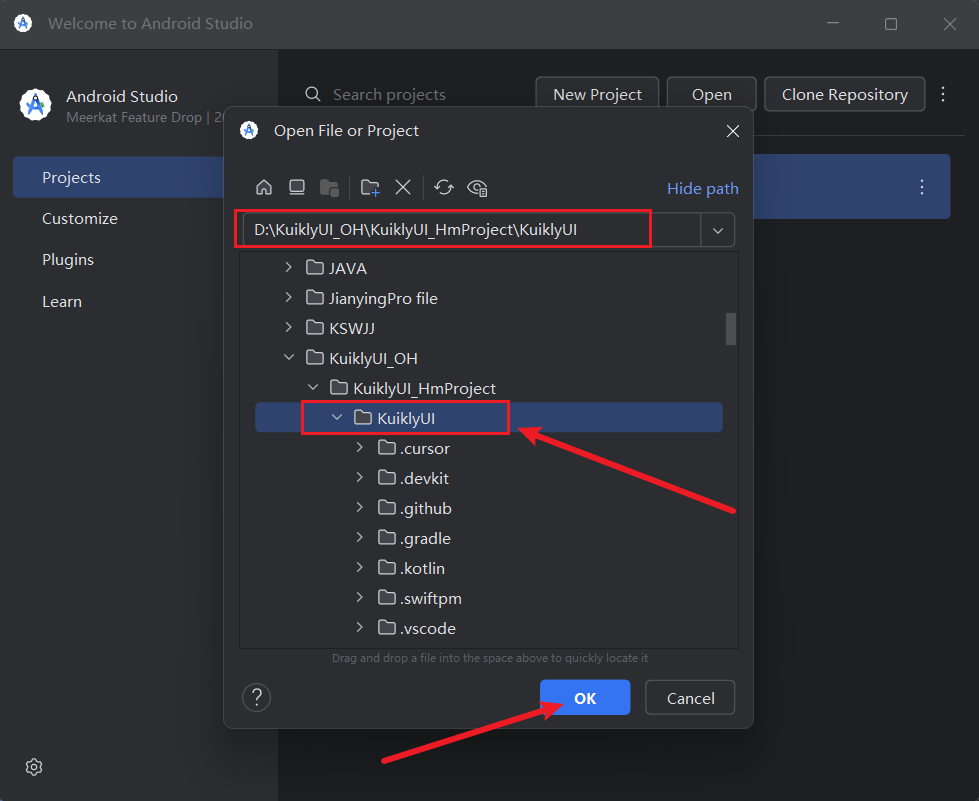
Task: Click the title bar Android Studio icon
Action: point(23,24)
